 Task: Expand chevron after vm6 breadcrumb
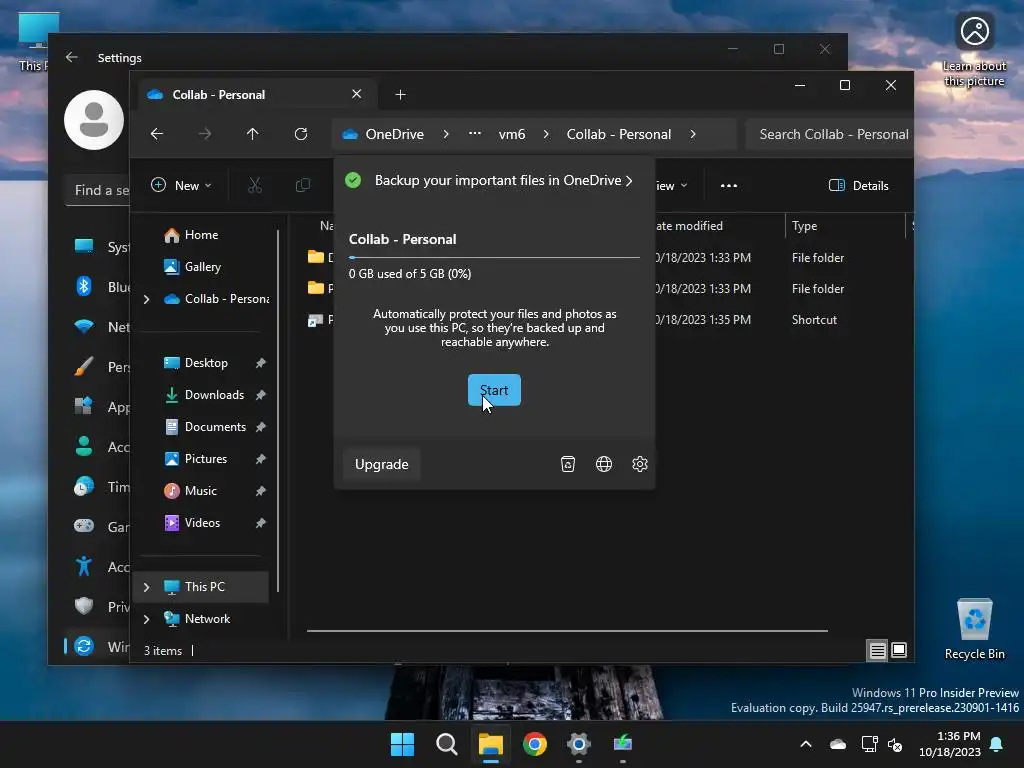pos(546,134)
